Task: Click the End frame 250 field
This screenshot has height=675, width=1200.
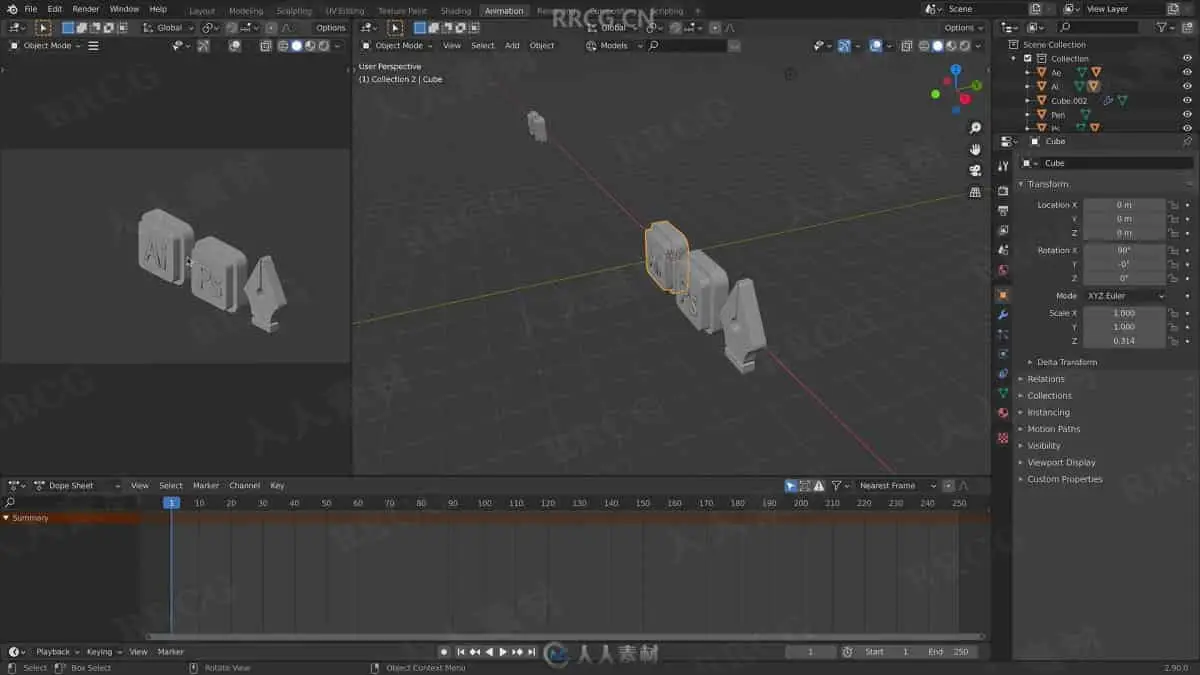Action: (x=949, y=652)
